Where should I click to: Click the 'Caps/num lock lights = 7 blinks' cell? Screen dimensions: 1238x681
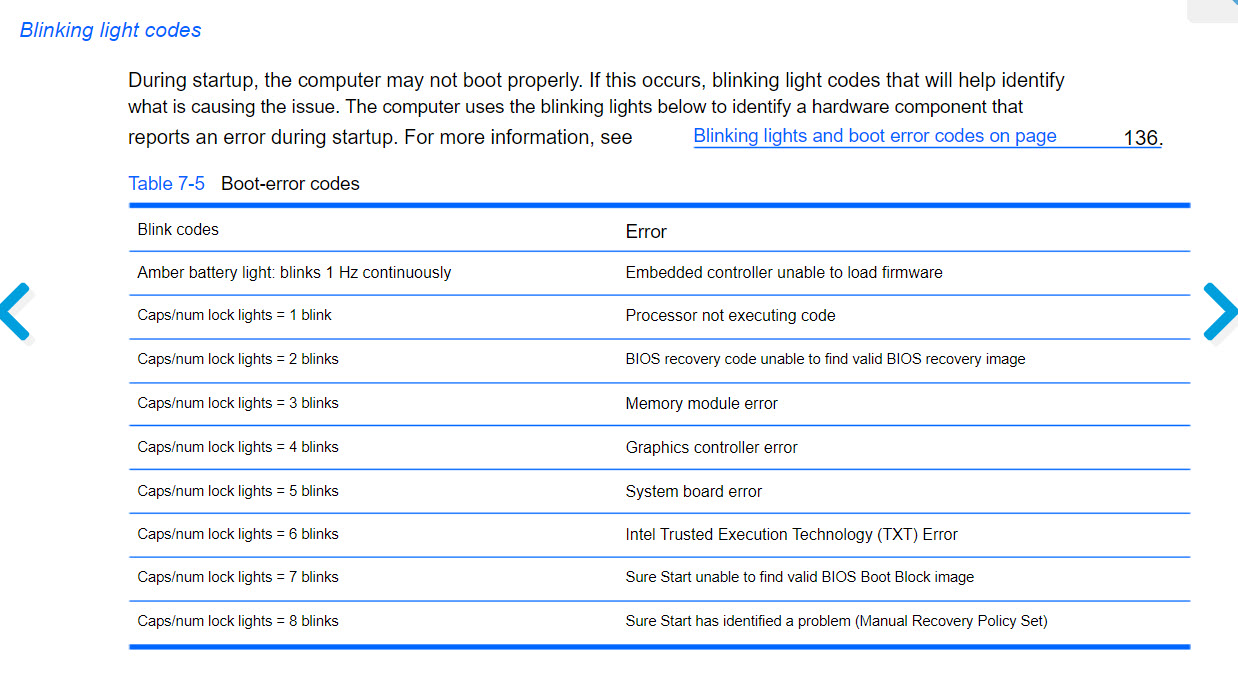point(238,577)
